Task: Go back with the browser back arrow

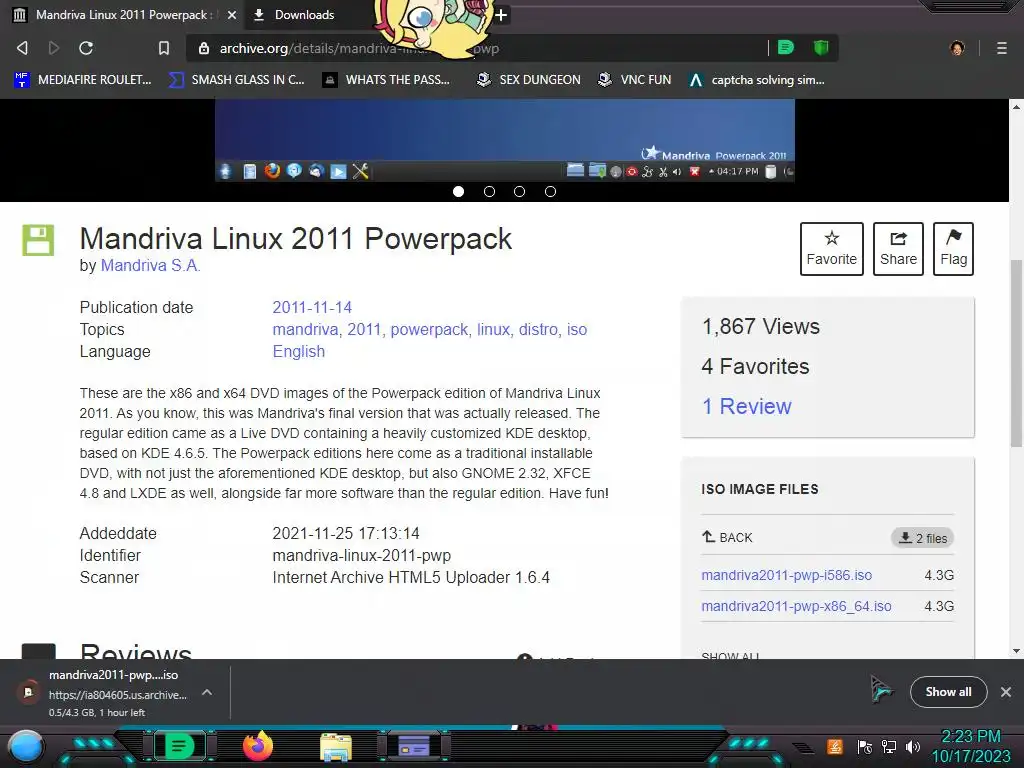Action: pyautogui.click(x=22, y=48)
